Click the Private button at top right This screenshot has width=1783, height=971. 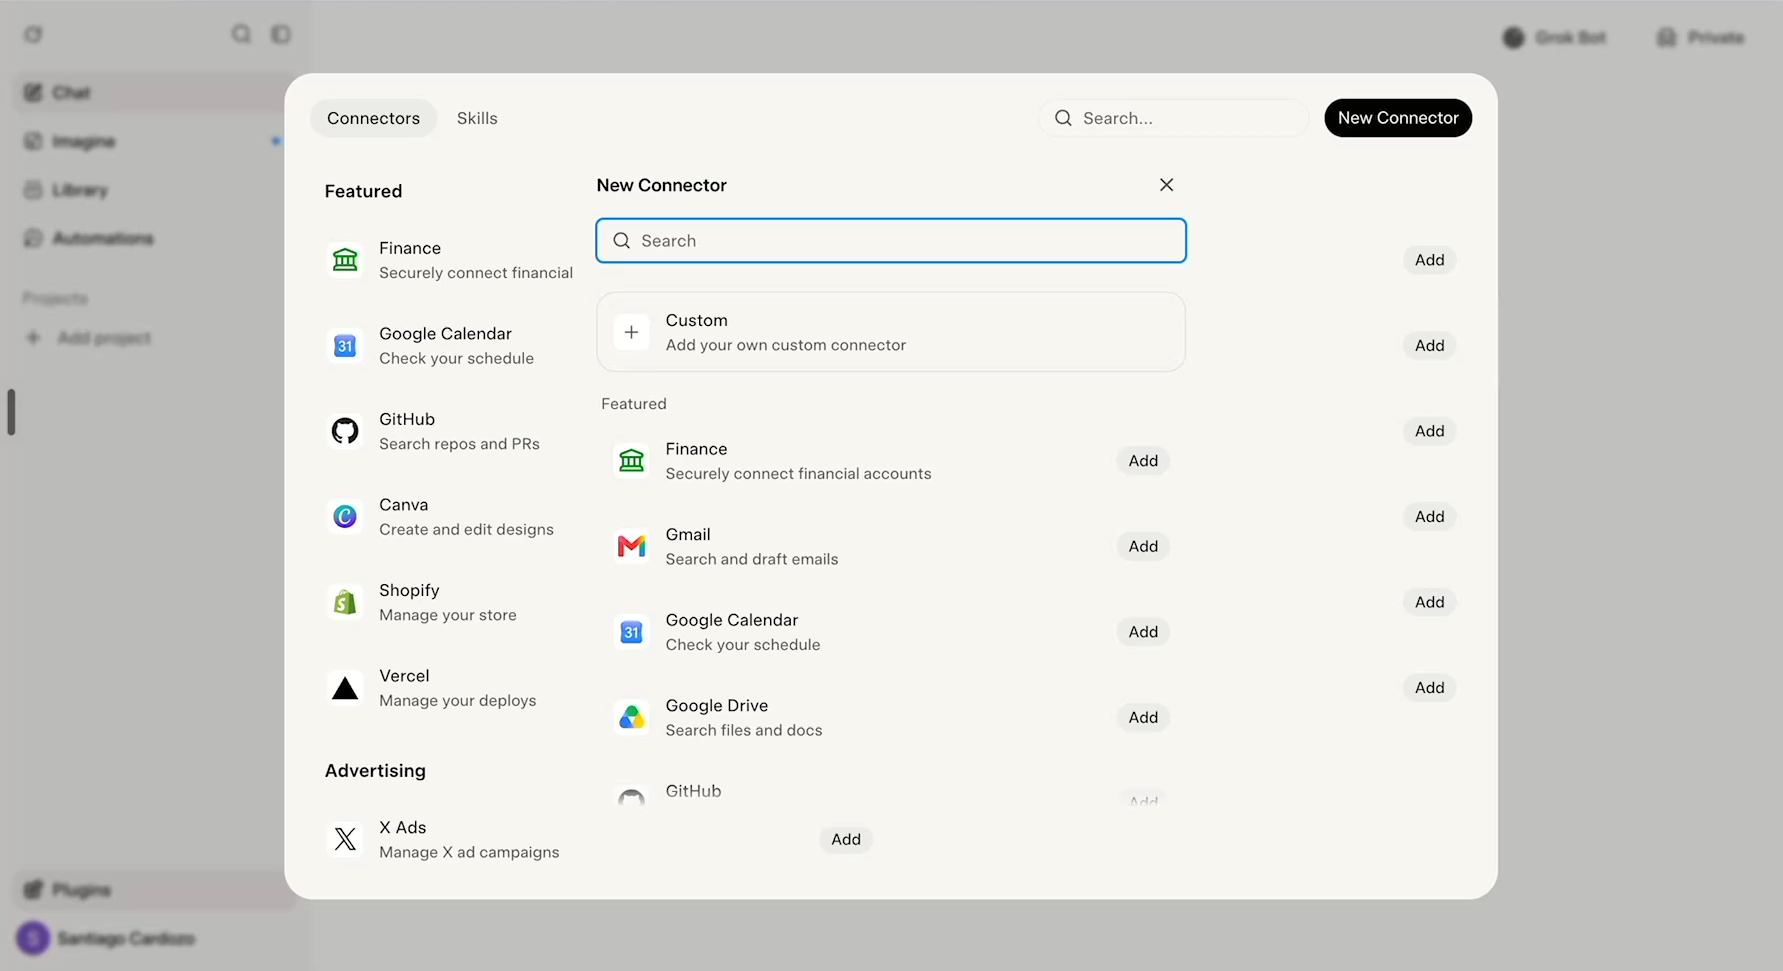1701,37
